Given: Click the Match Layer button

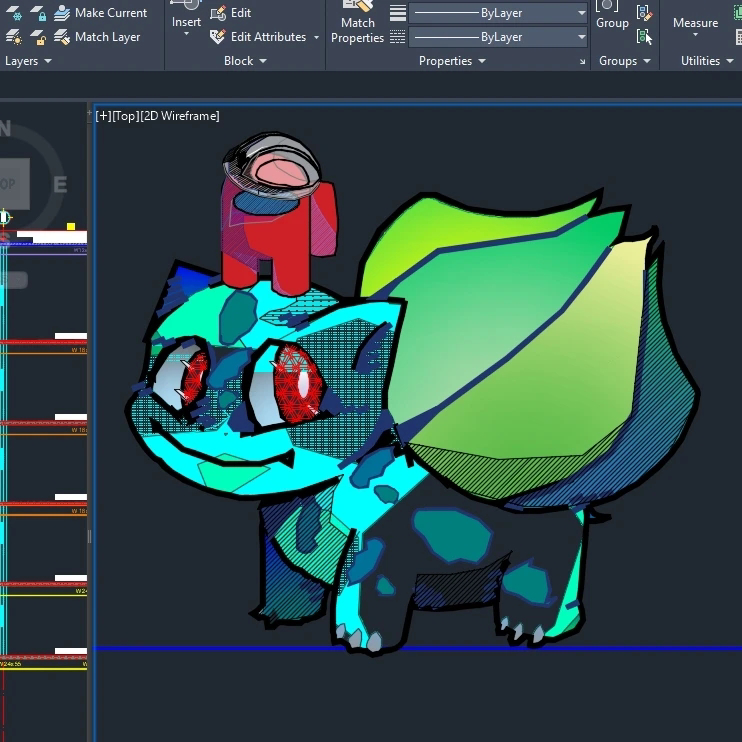Looking at the screenshot, I should 97,37.
